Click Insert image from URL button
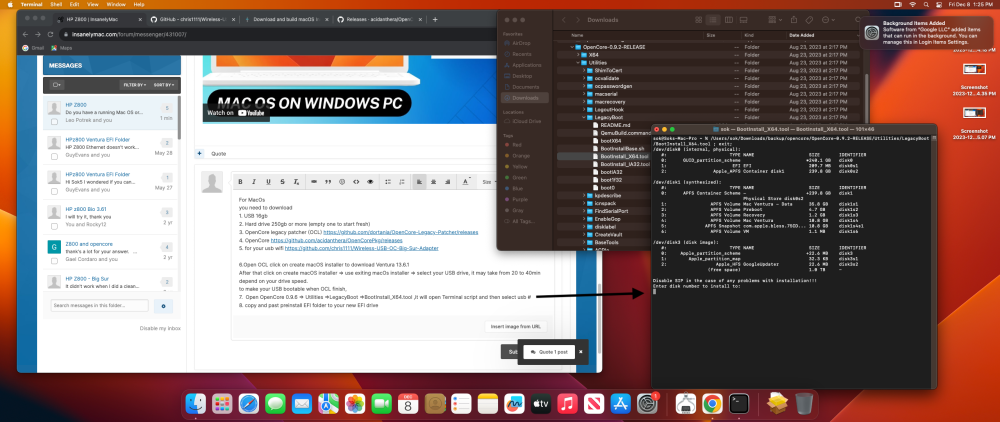The width and height of the screenshot is (1000, 422). [515, 326]
